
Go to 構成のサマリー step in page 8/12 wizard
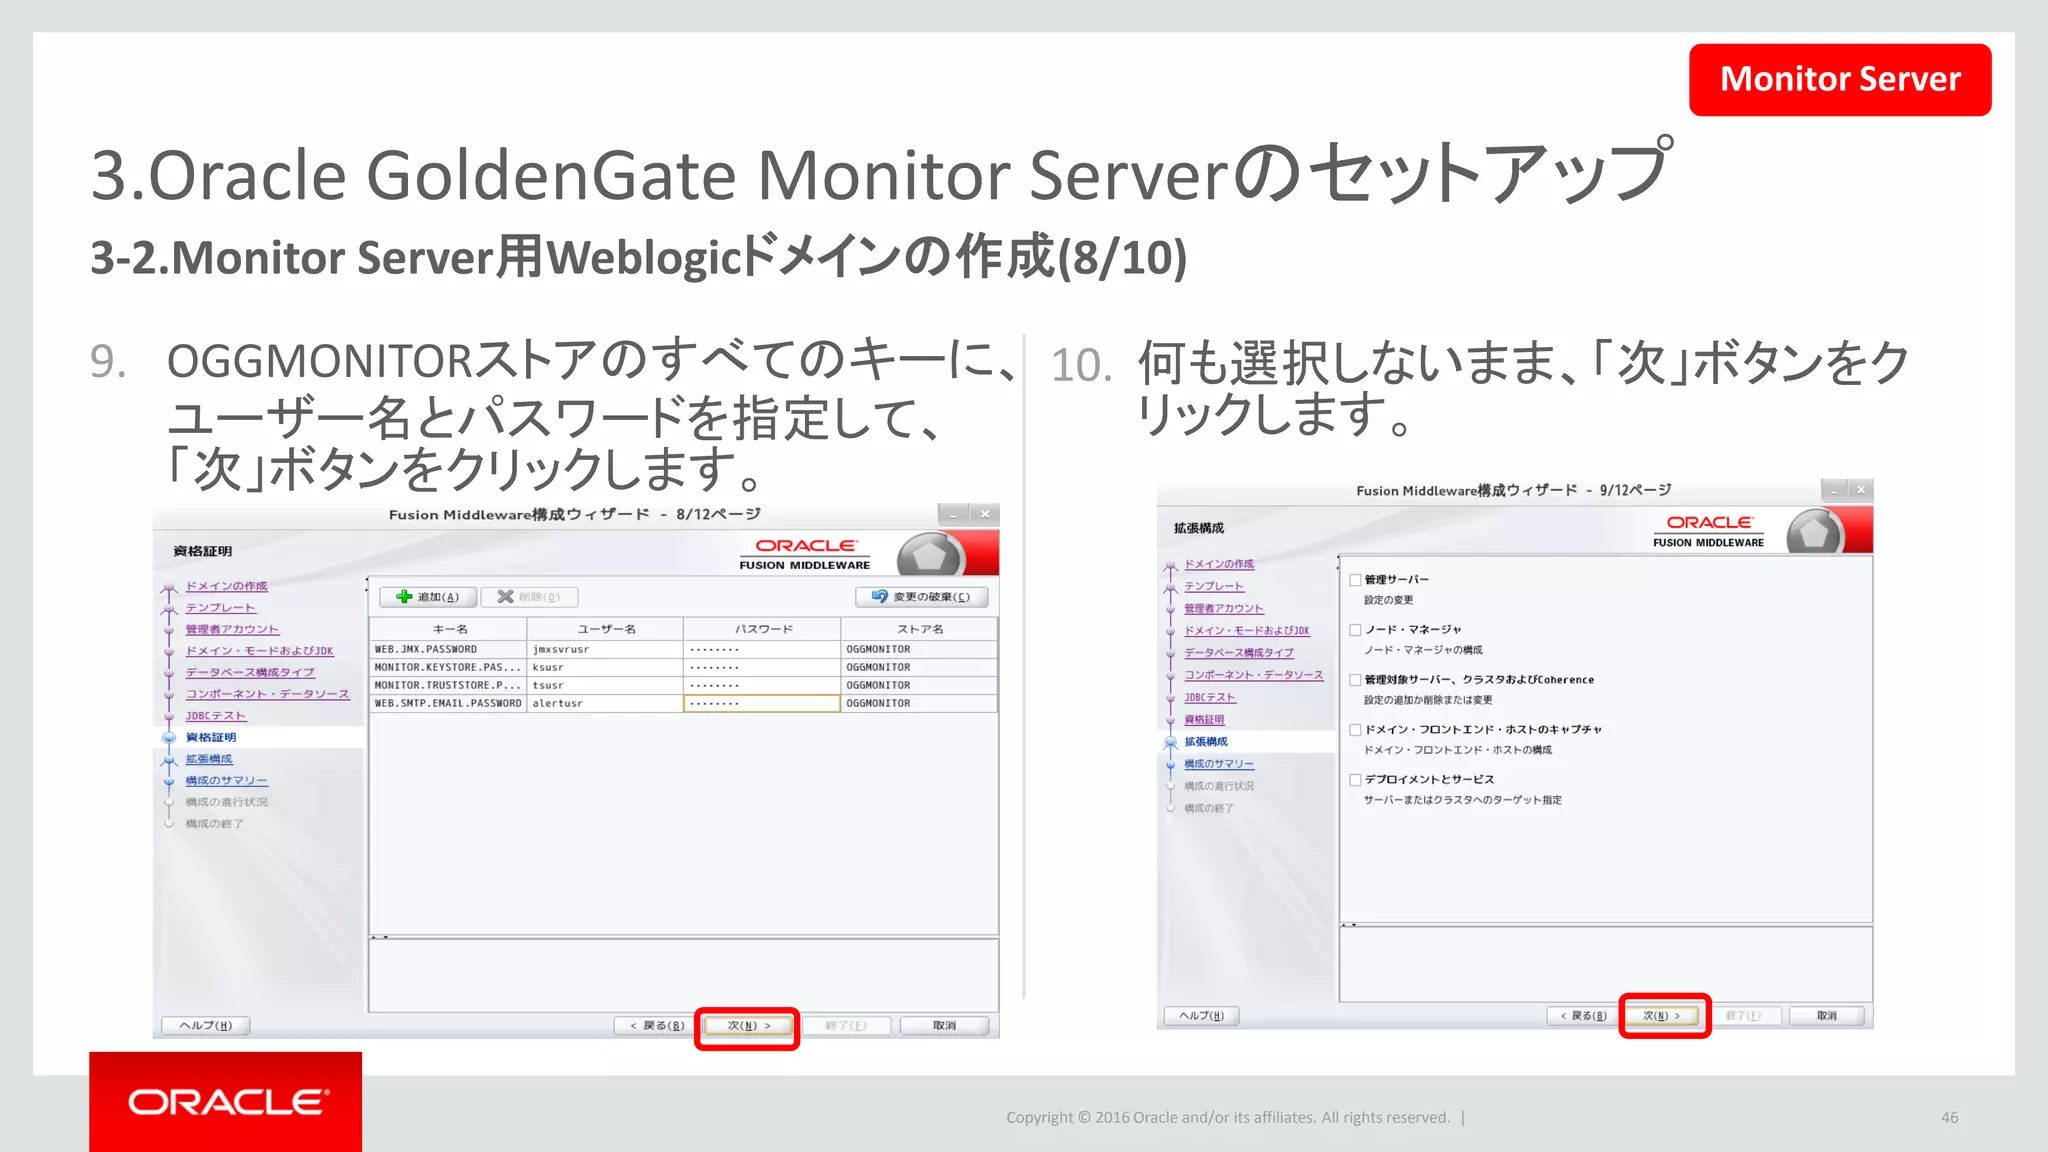pos(226,781)
